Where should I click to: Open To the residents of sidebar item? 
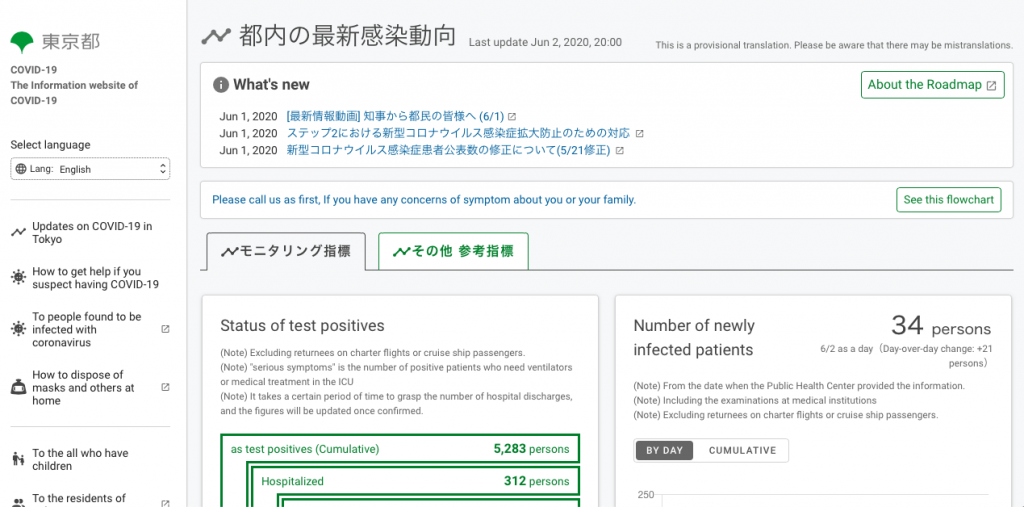coord(80,499)
